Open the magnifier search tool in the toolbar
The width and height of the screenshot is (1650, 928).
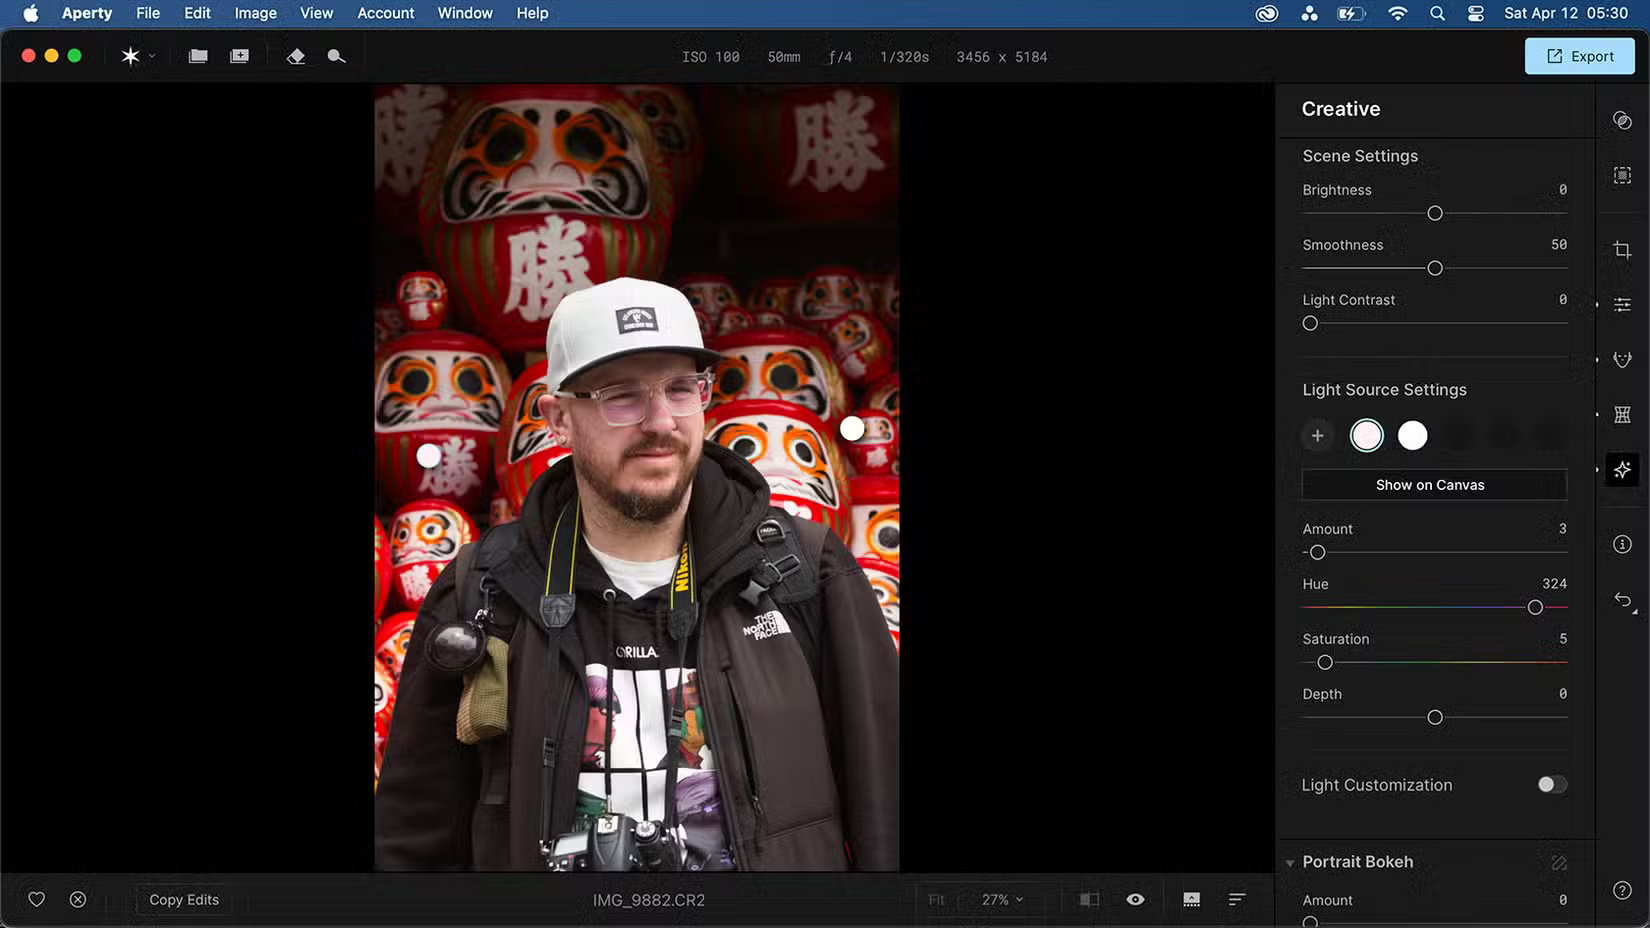(336, 56)
